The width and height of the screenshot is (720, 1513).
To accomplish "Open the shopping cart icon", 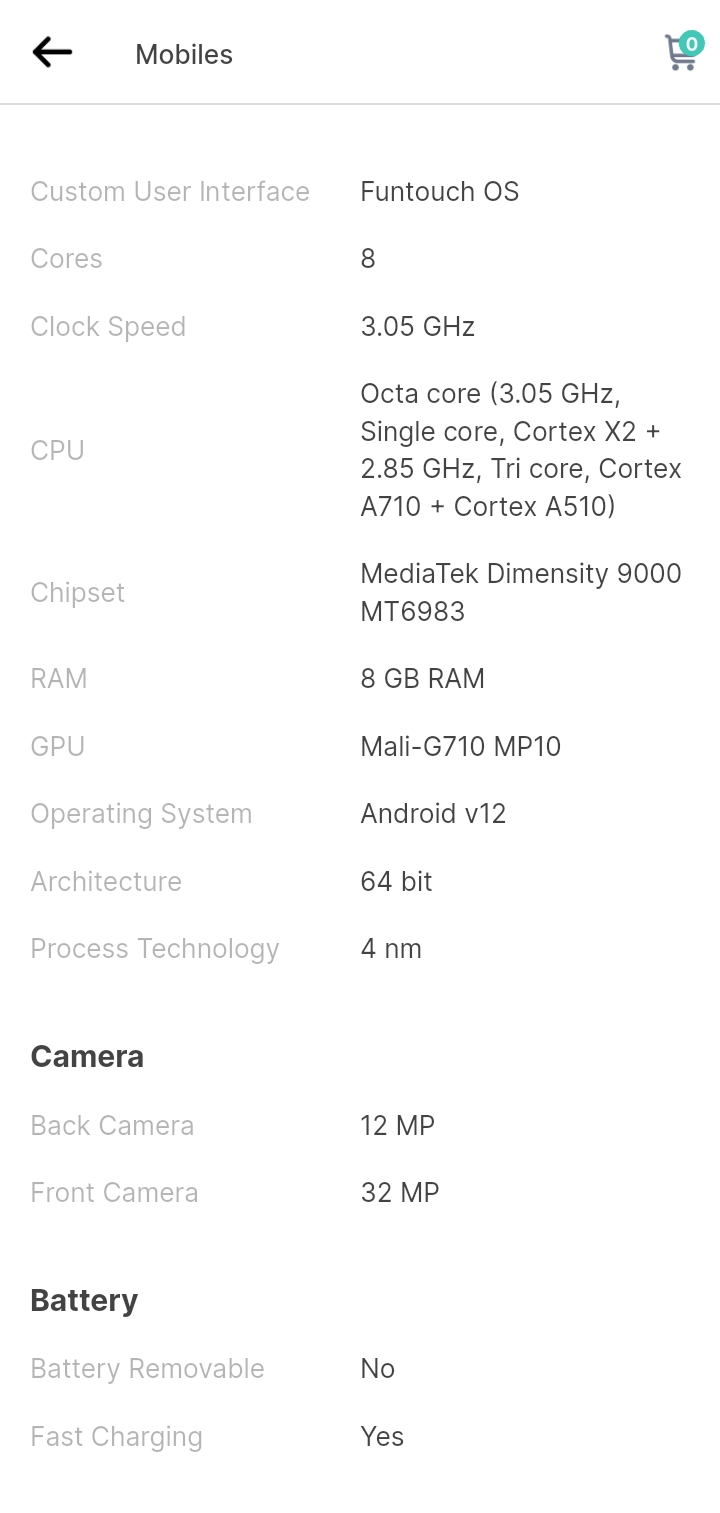I will tap(680, 53).
